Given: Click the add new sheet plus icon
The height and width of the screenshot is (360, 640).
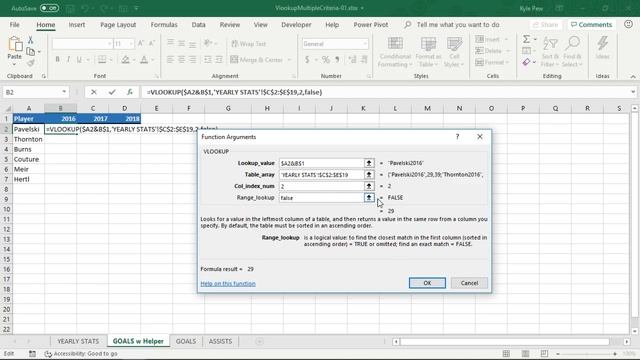Looking at the screenshot, I should (x=259, y=341).
